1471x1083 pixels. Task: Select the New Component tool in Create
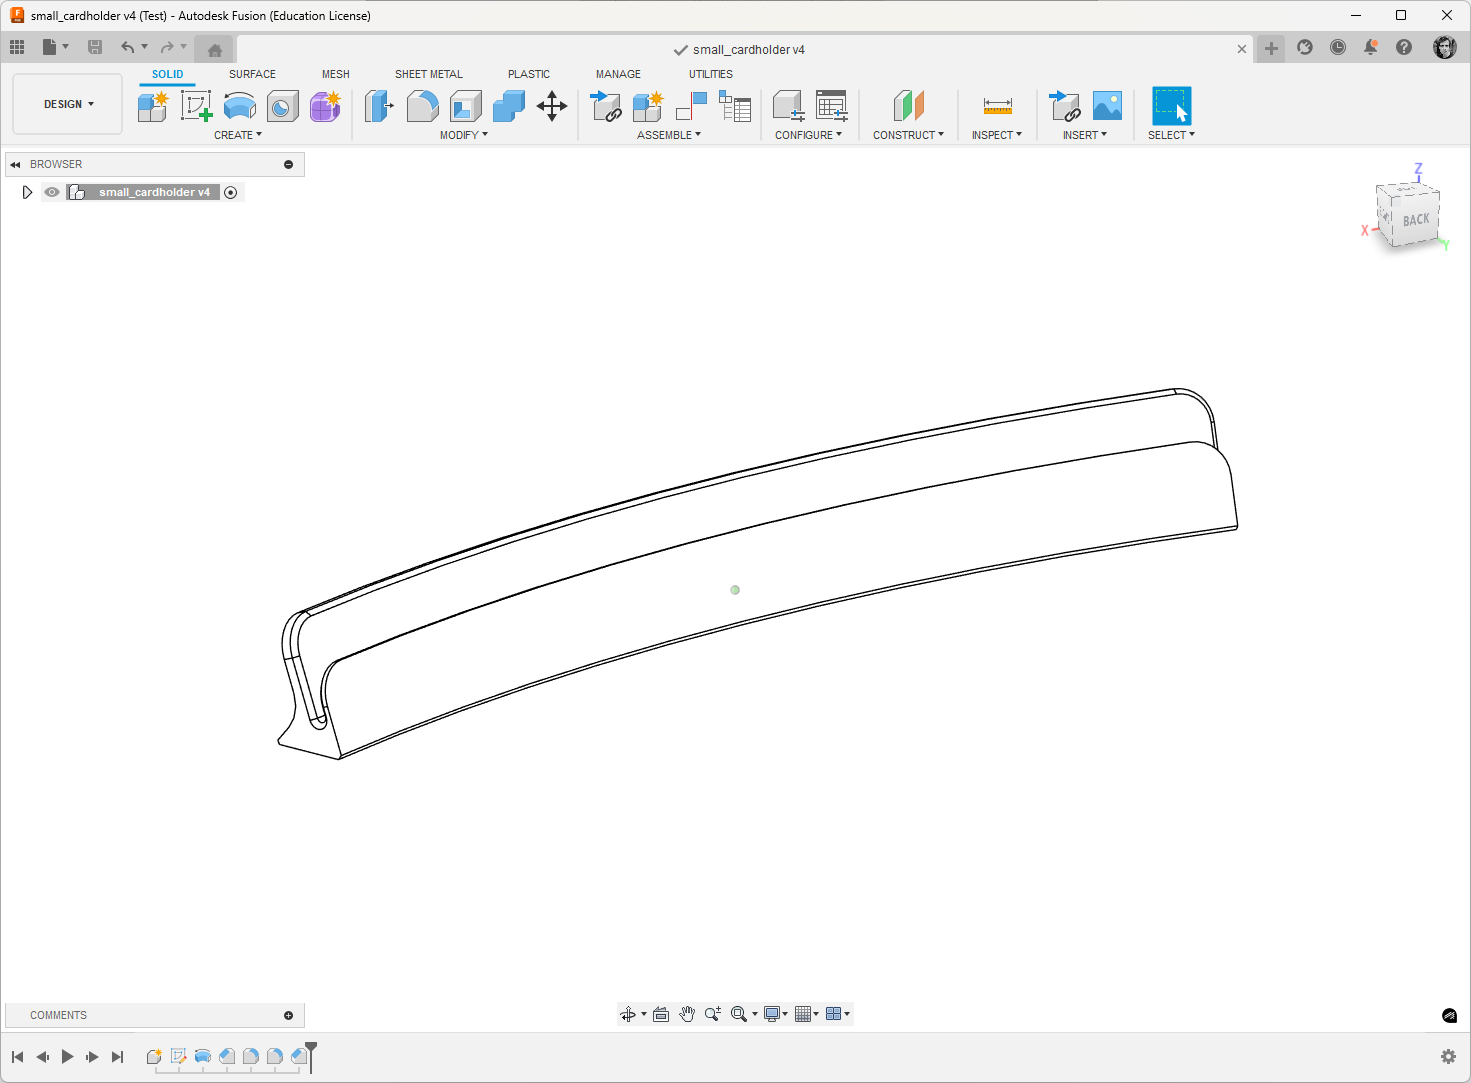153,106
